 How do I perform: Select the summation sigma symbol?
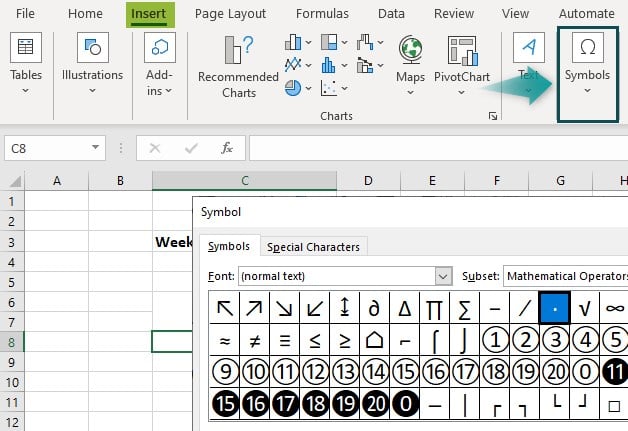(465, 308)
